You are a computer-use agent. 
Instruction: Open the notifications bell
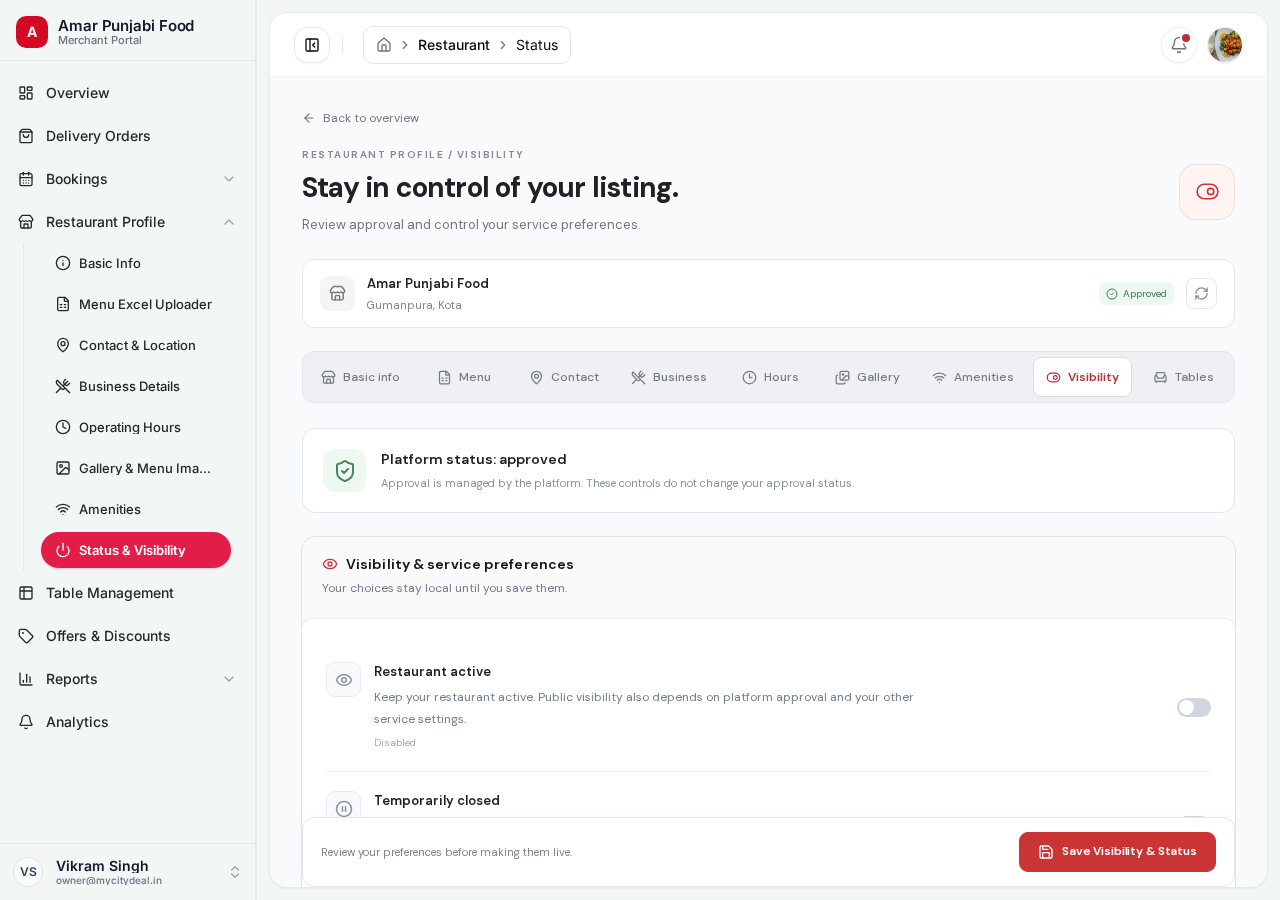click(x=1179, y=45)
